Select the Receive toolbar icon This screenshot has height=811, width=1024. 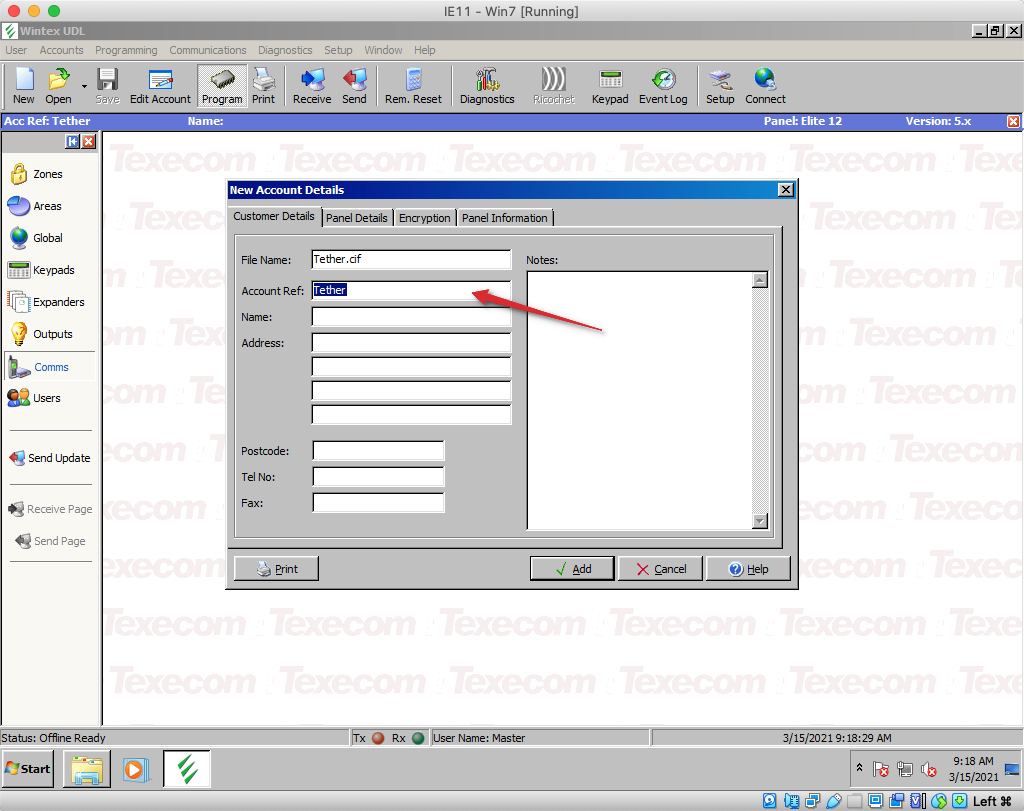click(x=311, y=86)
